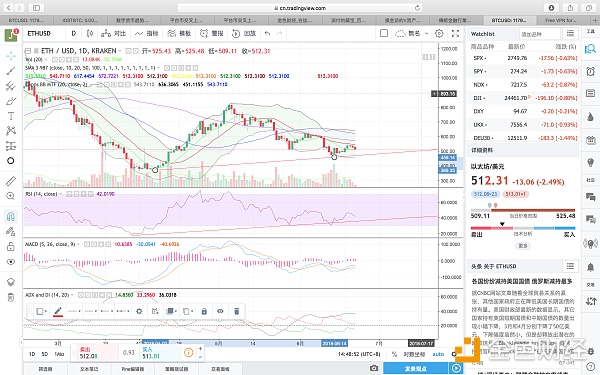The image size is (600, 375).
Task: Select the SPX row in Watchlist
Action: 523,58
